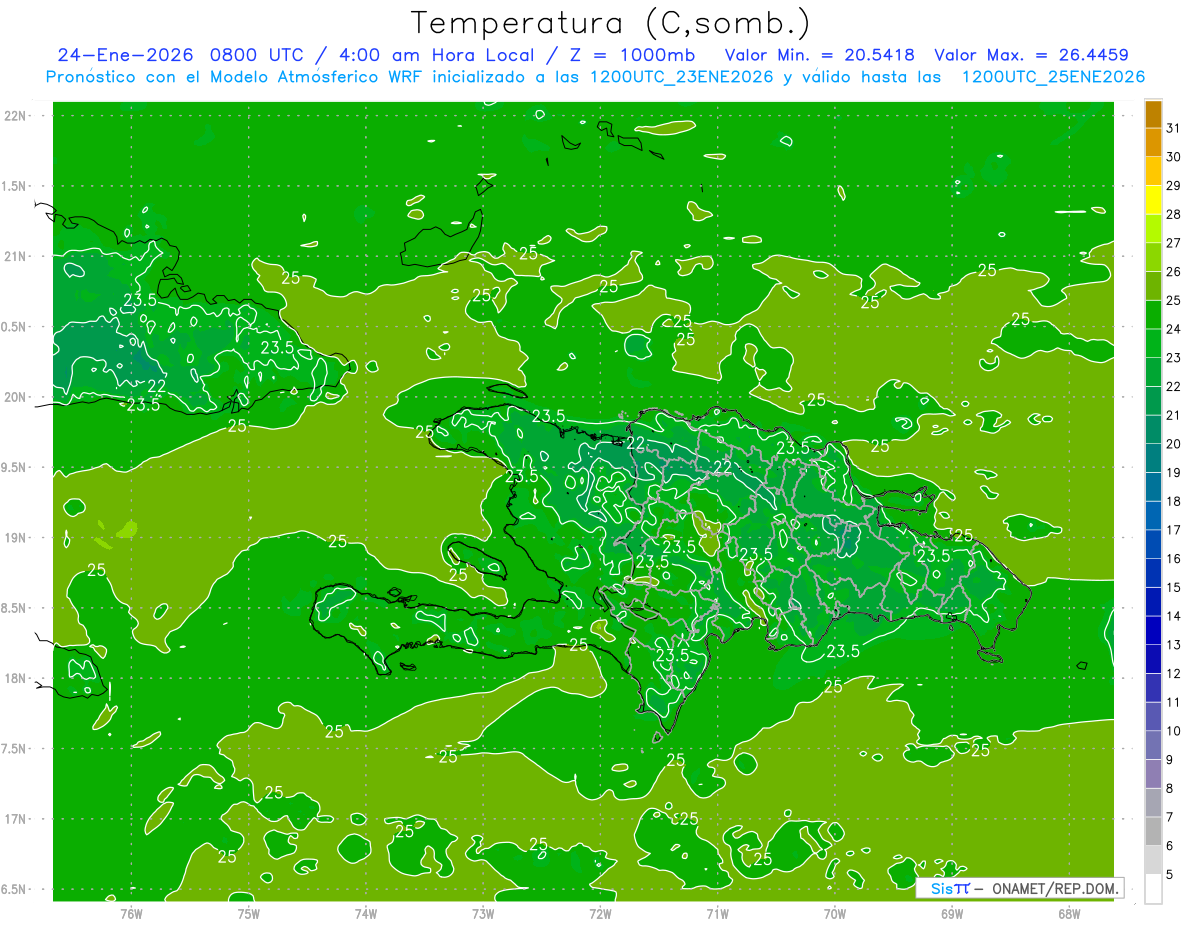
Task: Click the orange legend swatch between 30 and 31
Action: tap(1153, 143)
